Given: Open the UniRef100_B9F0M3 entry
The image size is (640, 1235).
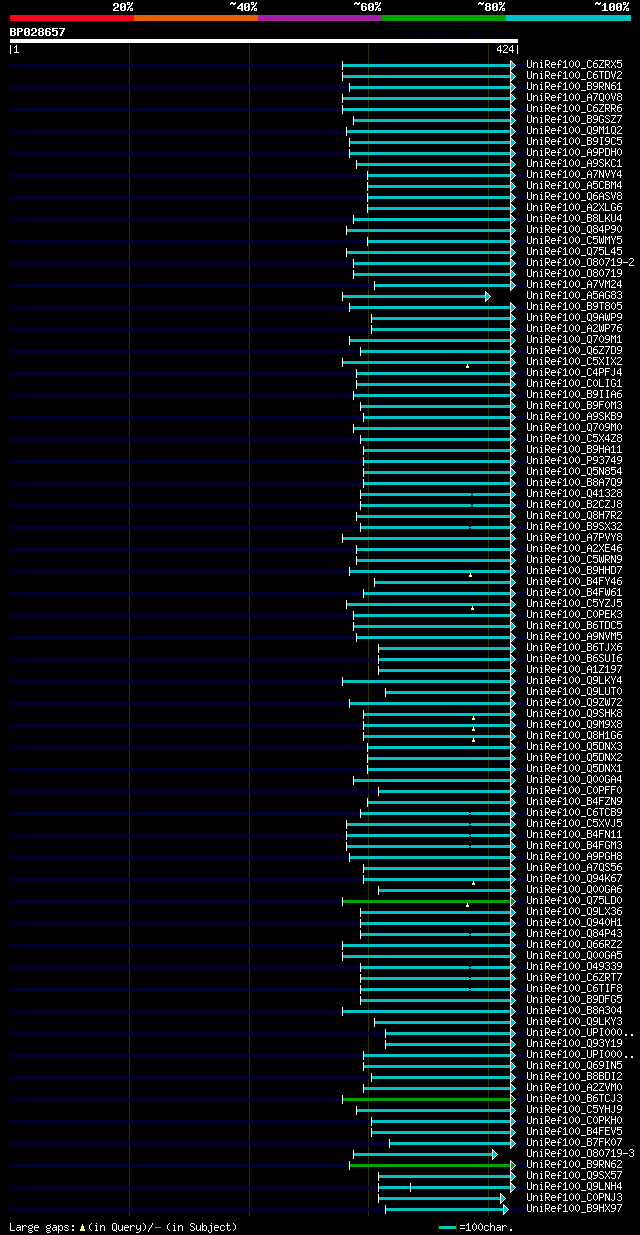Looking at the screenshot, I should coord(574,405).
